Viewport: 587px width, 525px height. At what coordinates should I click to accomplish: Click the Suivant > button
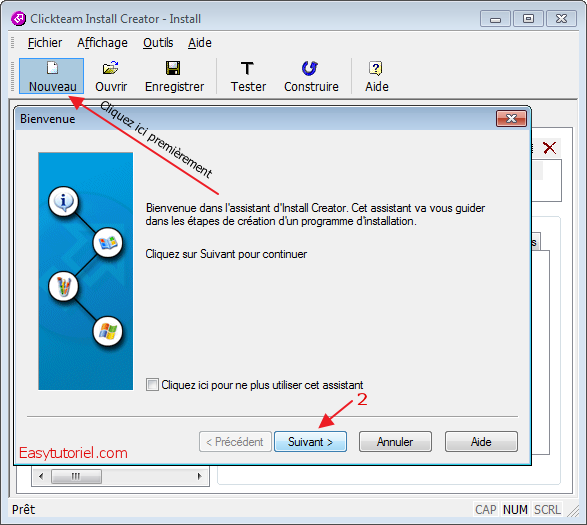point(310,441)
